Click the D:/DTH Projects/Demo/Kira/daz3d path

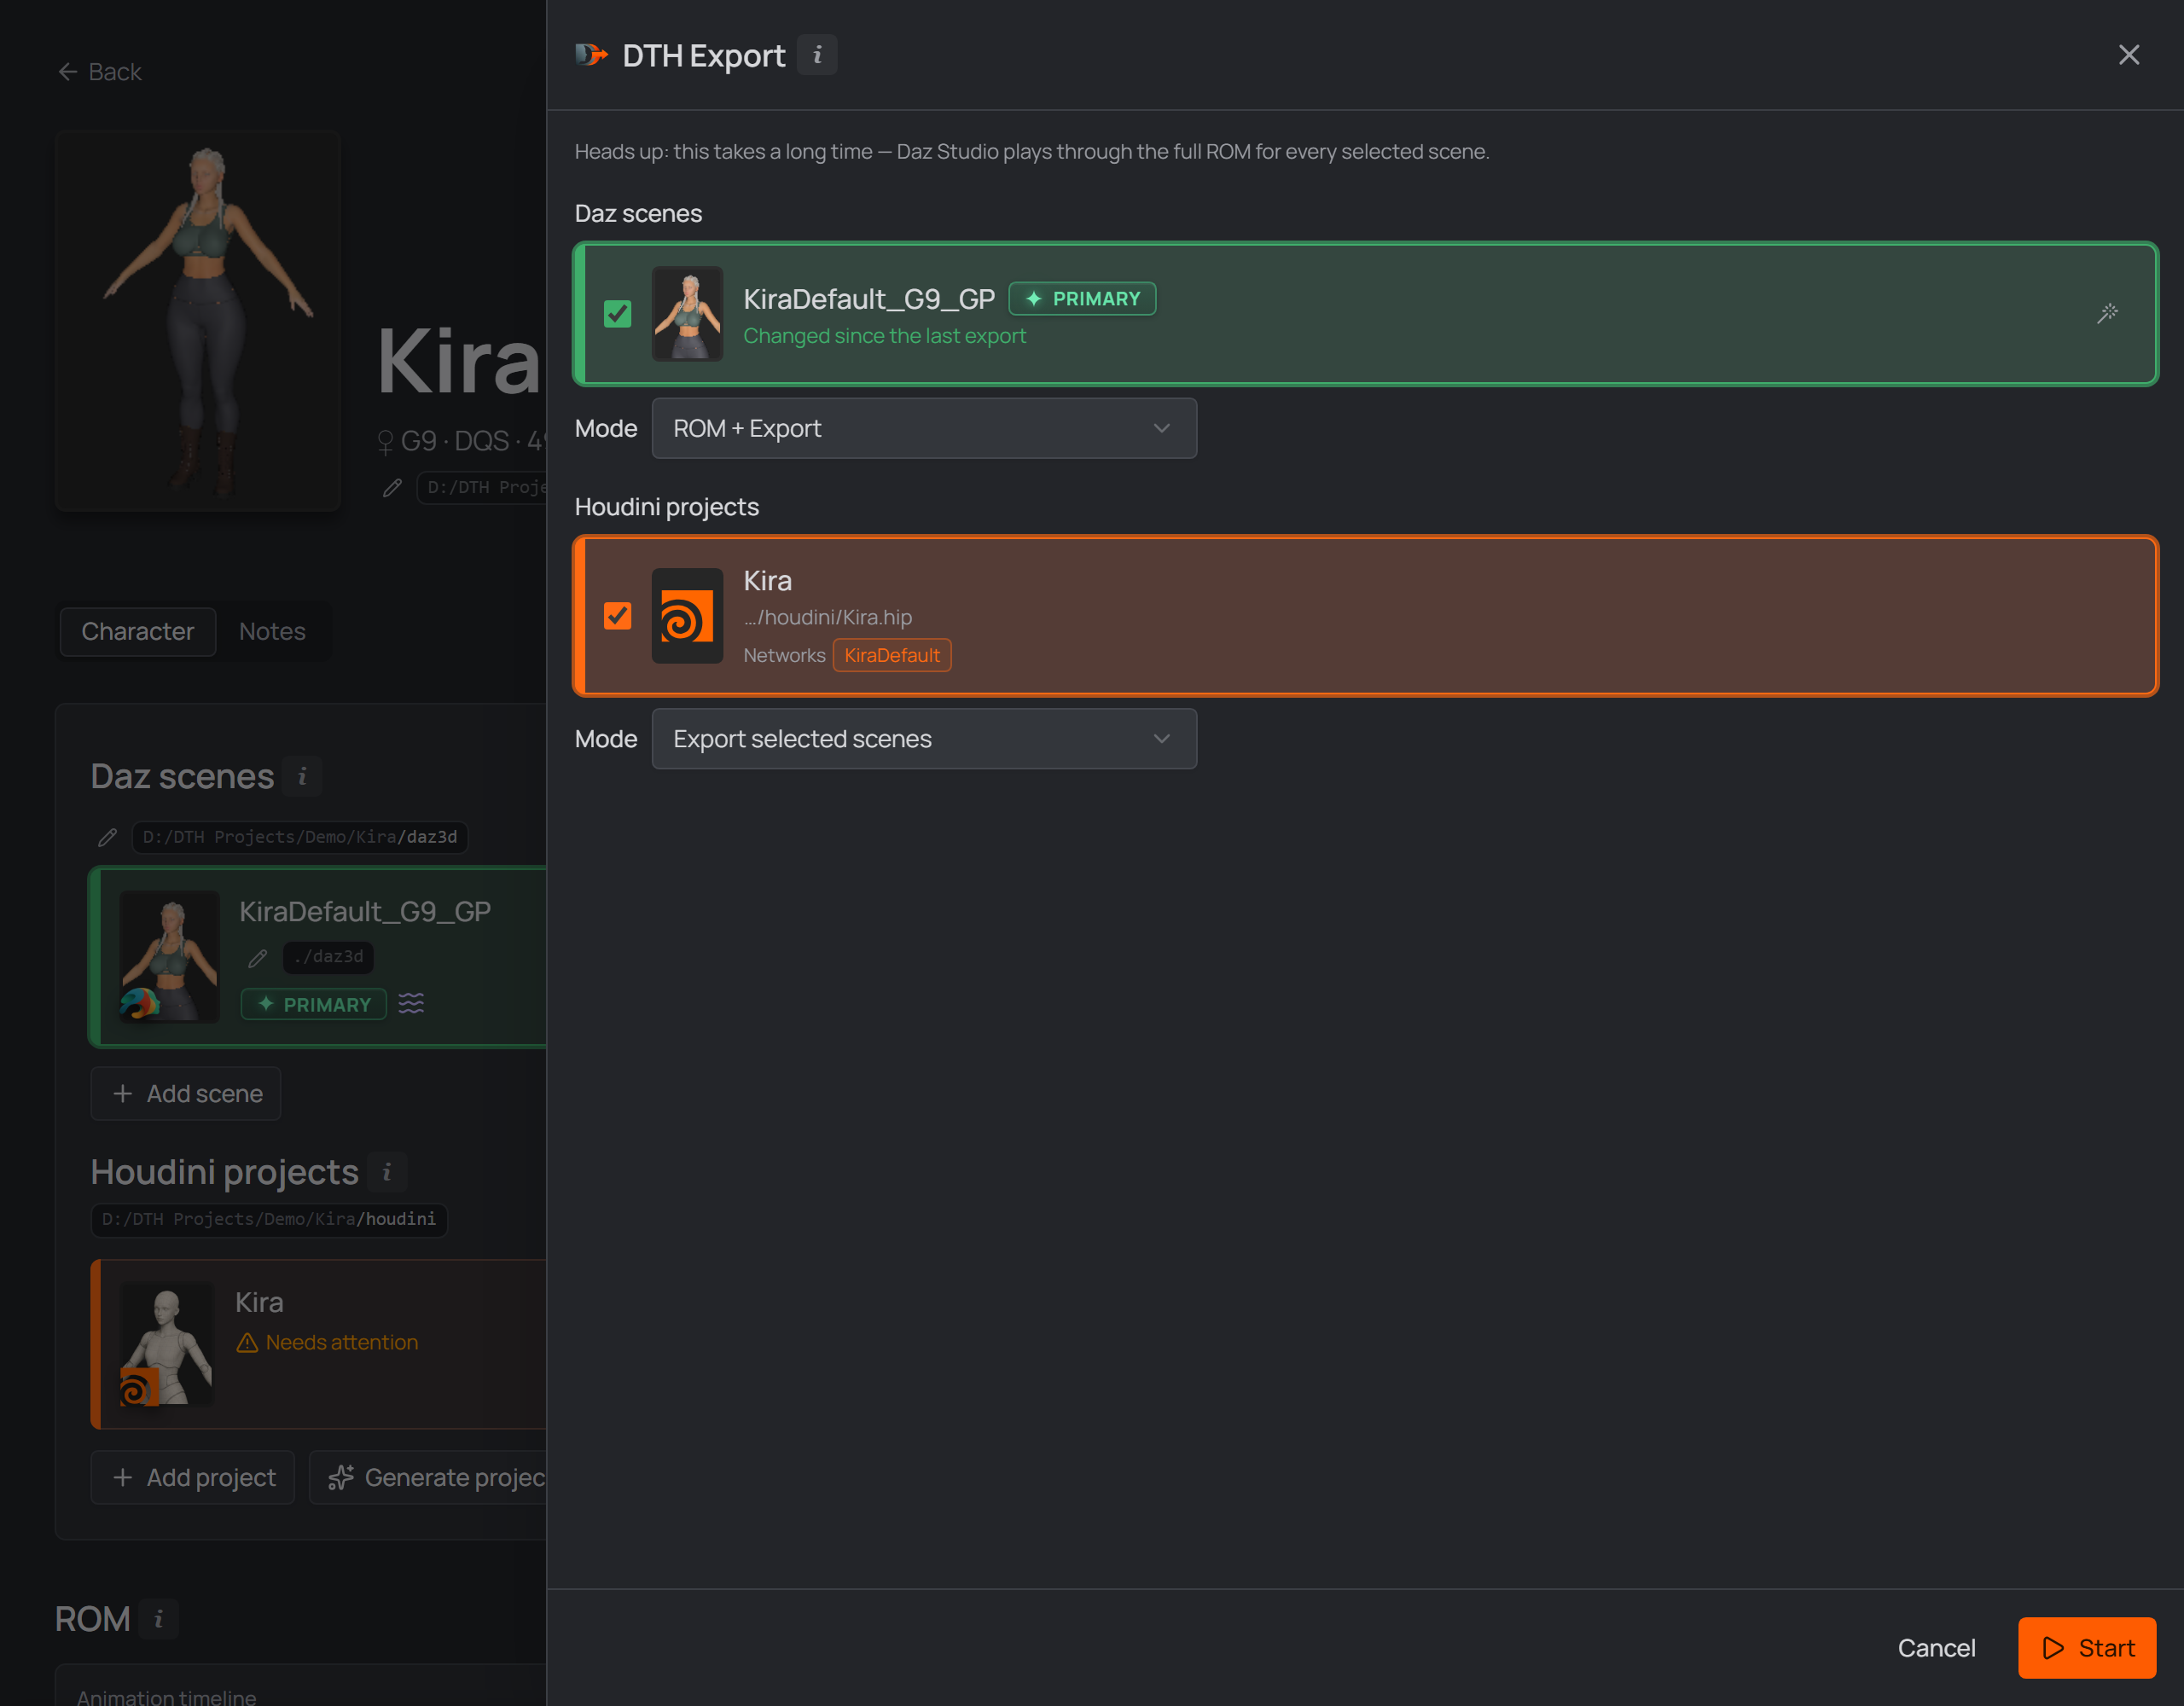[x=300, y=837]
